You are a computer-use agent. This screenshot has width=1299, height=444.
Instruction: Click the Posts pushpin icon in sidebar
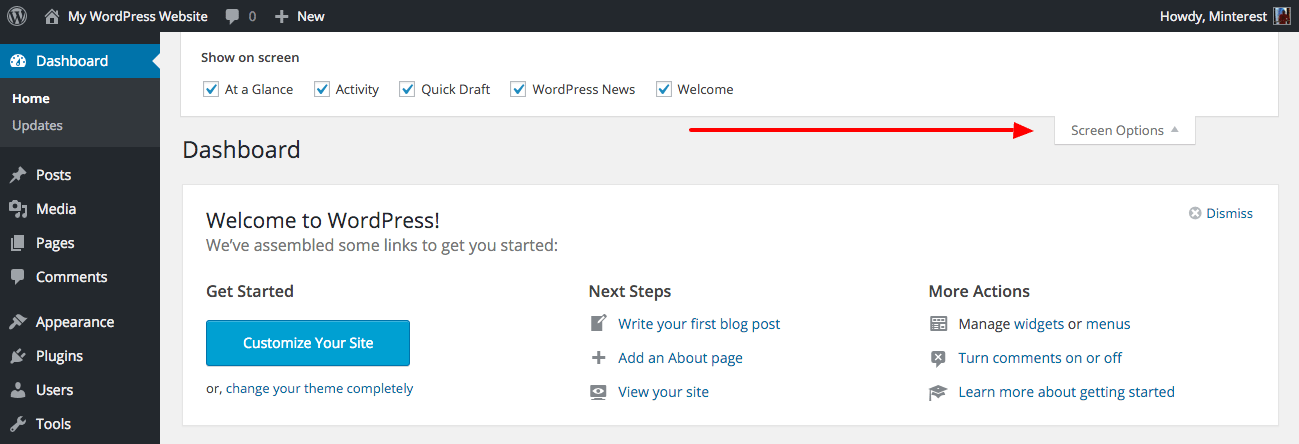18,175
